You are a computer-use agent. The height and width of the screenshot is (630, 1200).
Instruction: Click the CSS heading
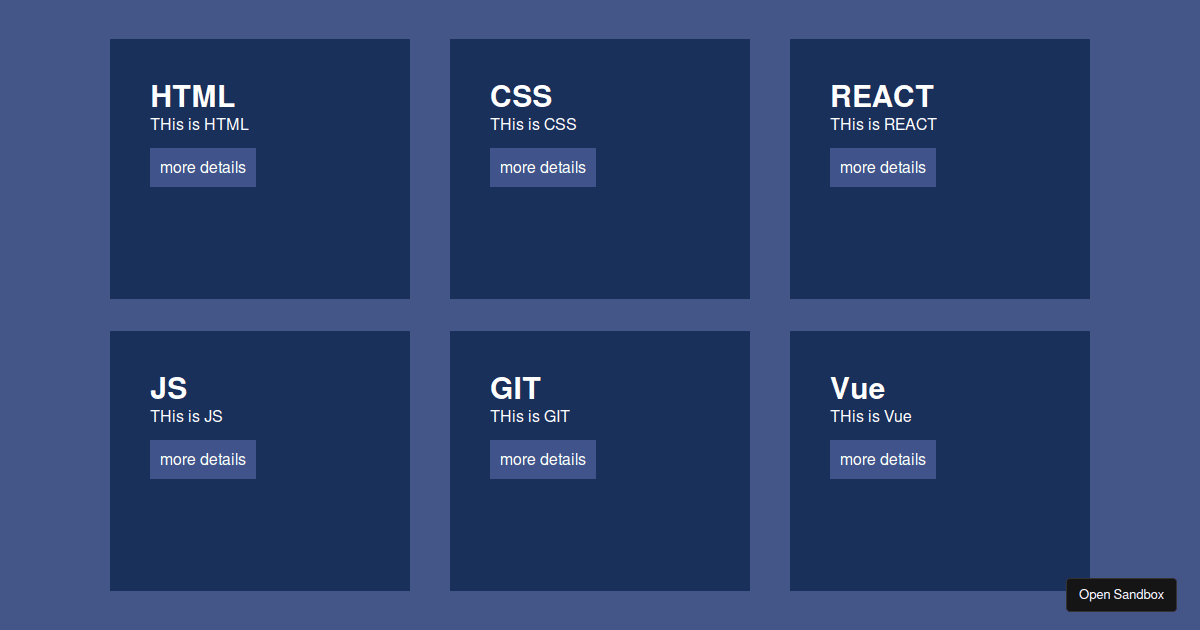520,96
